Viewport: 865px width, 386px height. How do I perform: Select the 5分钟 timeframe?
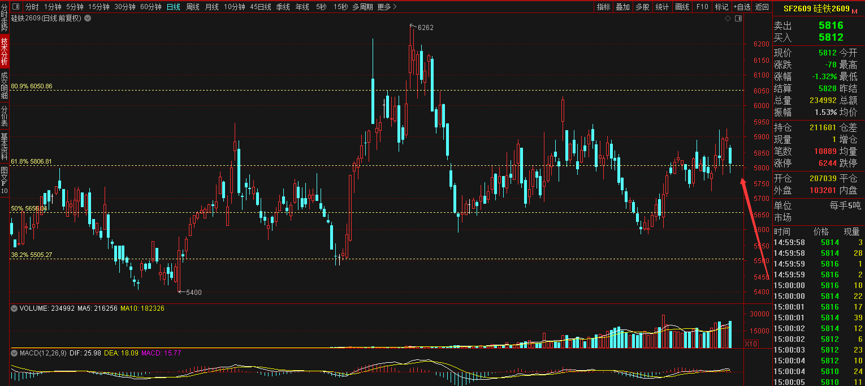point(74,7)
